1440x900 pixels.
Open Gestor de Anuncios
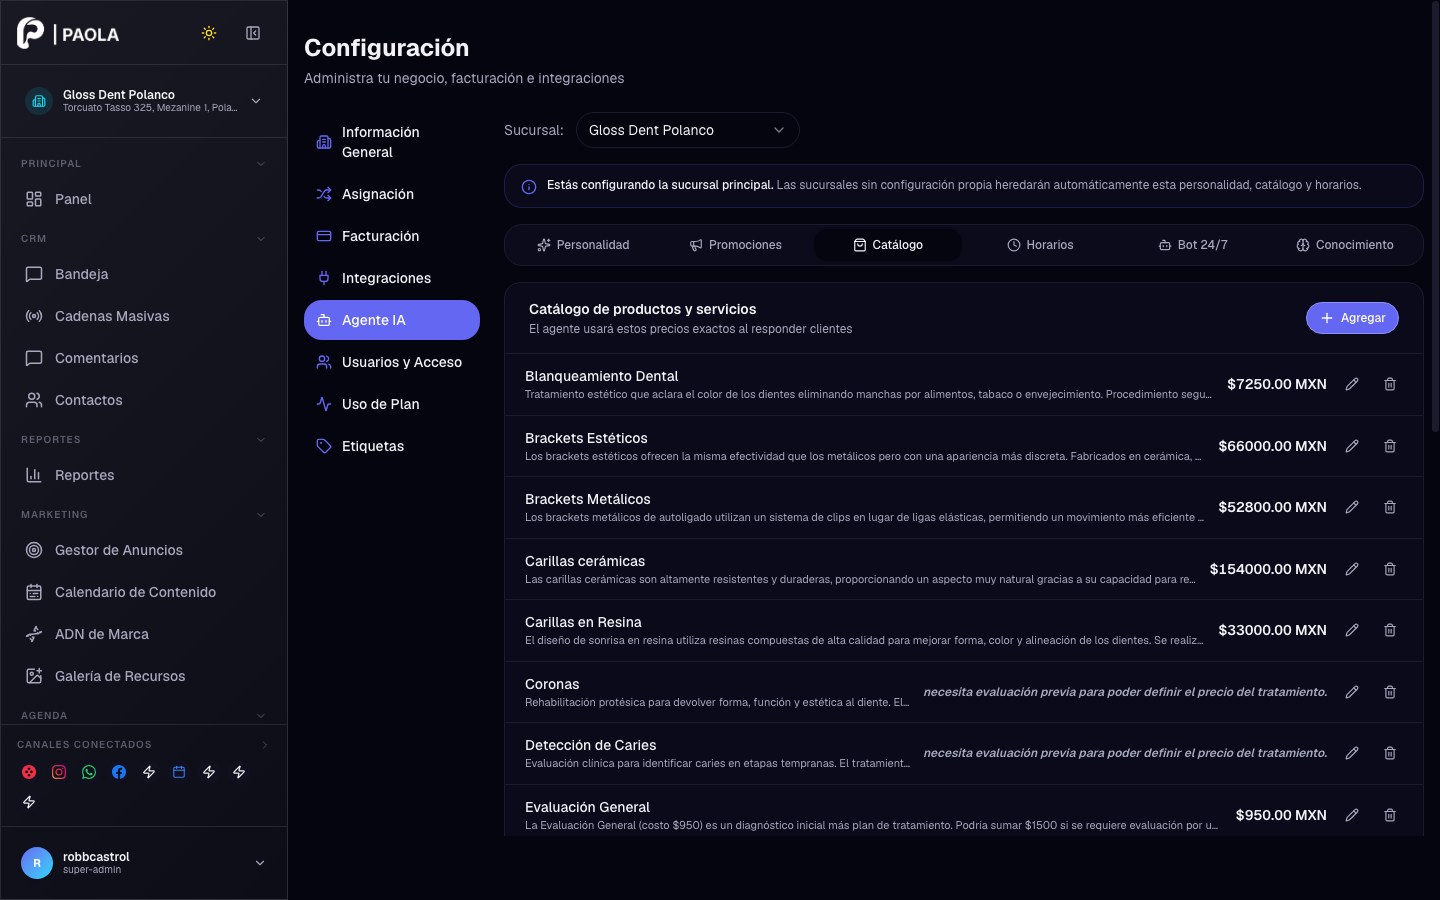(144, 550)
